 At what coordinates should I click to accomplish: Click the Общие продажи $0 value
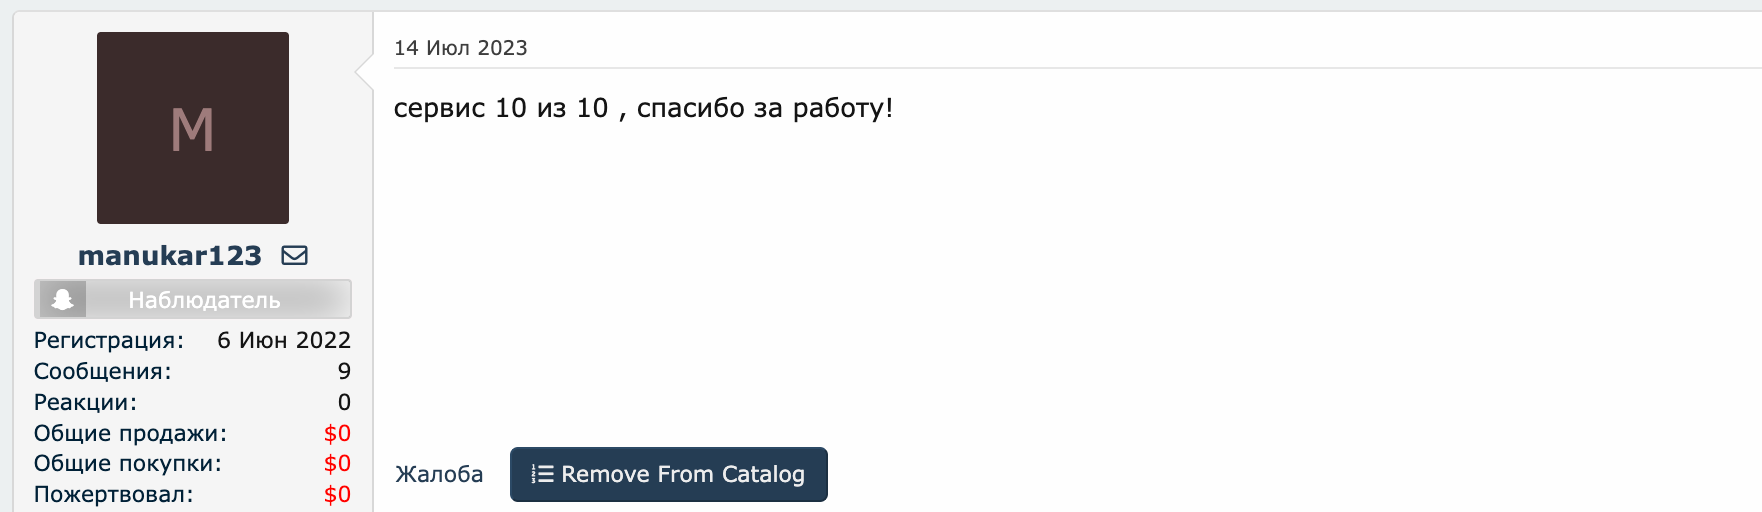click(337, 433)
